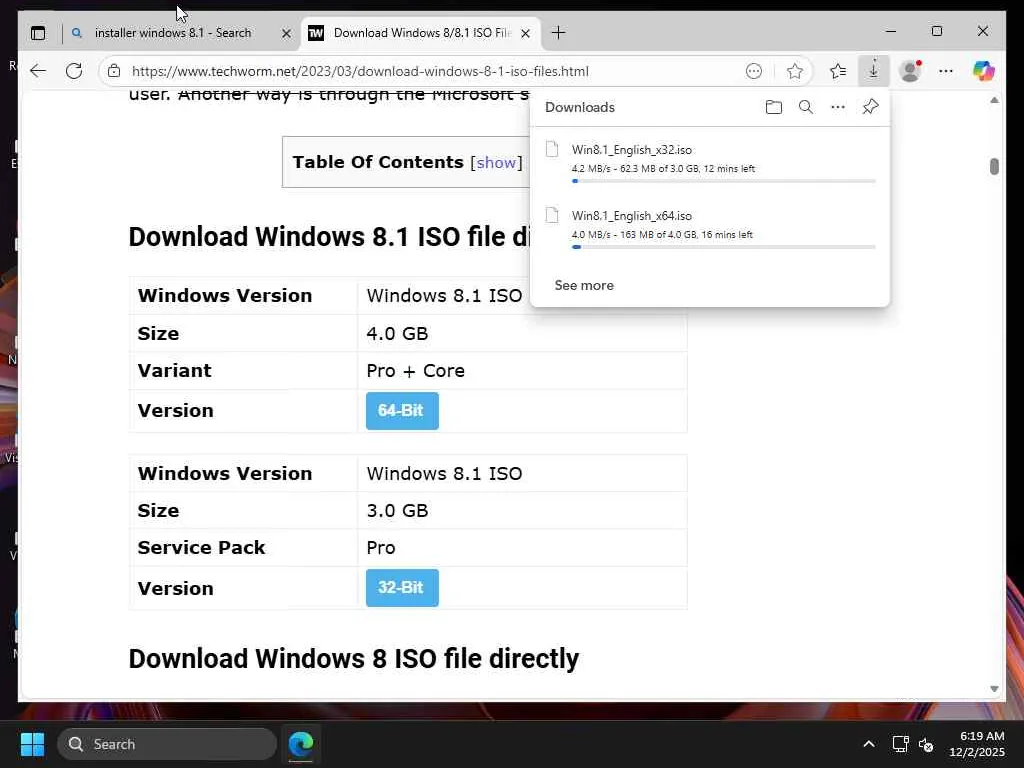
Task: Click the Downloads panel title
Action: pos(580,107)
